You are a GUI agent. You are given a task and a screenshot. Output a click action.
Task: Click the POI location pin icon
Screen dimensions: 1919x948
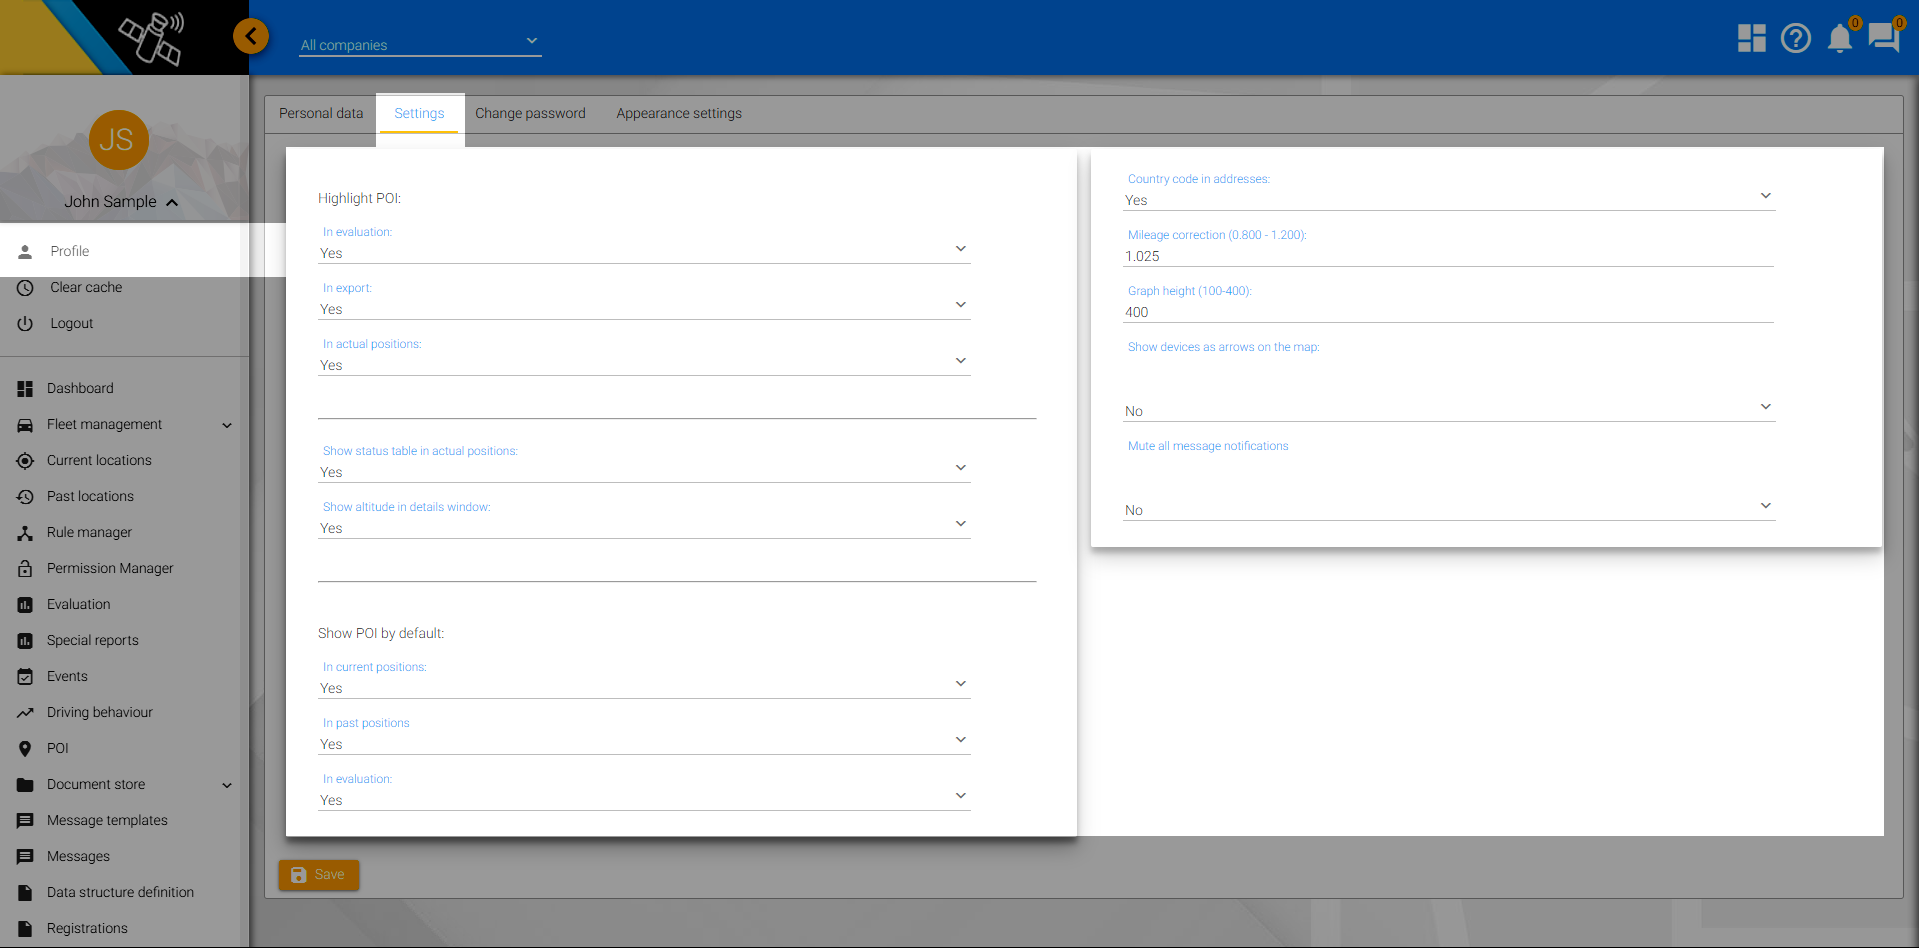25,749
